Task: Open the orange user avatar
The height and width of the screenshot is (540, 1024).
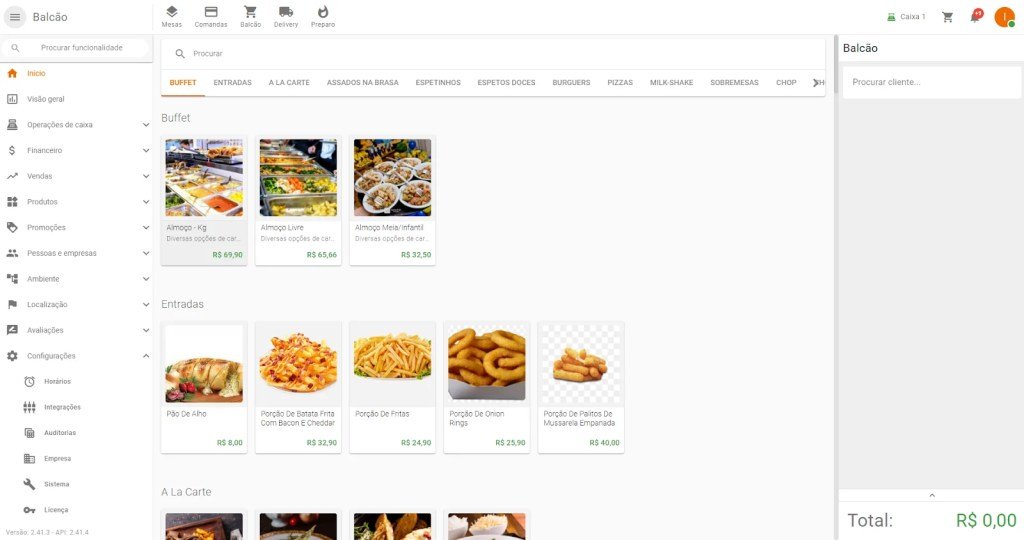Action: point(1004,17)
